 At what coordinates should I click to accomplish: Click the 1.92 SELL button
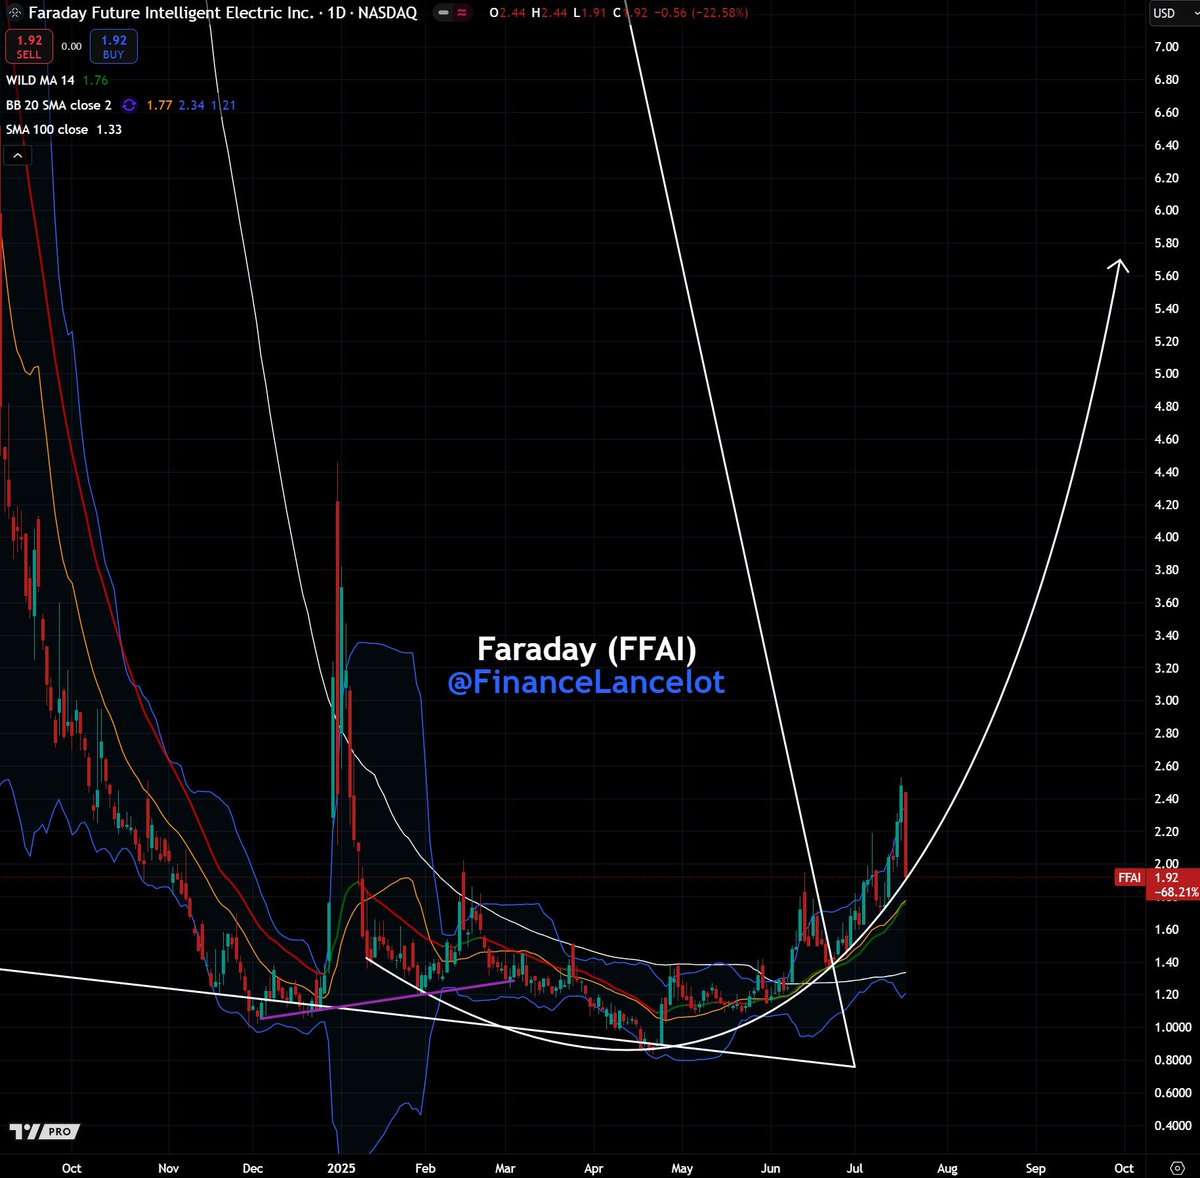[29, 47]
